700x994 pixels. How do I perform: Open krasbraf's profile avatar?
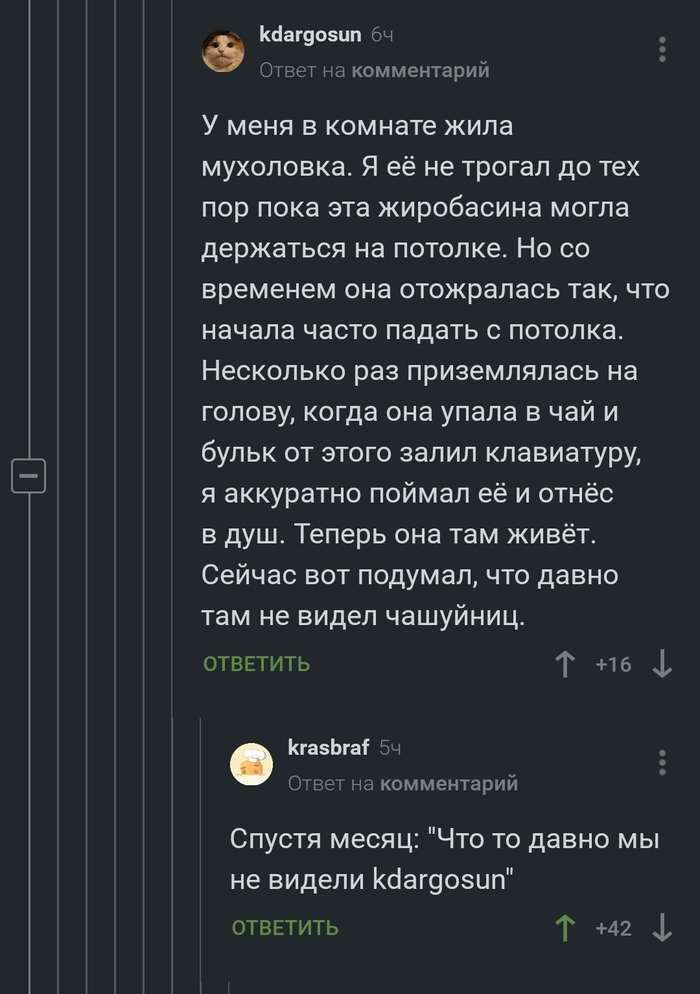click(x=252, y=764)
